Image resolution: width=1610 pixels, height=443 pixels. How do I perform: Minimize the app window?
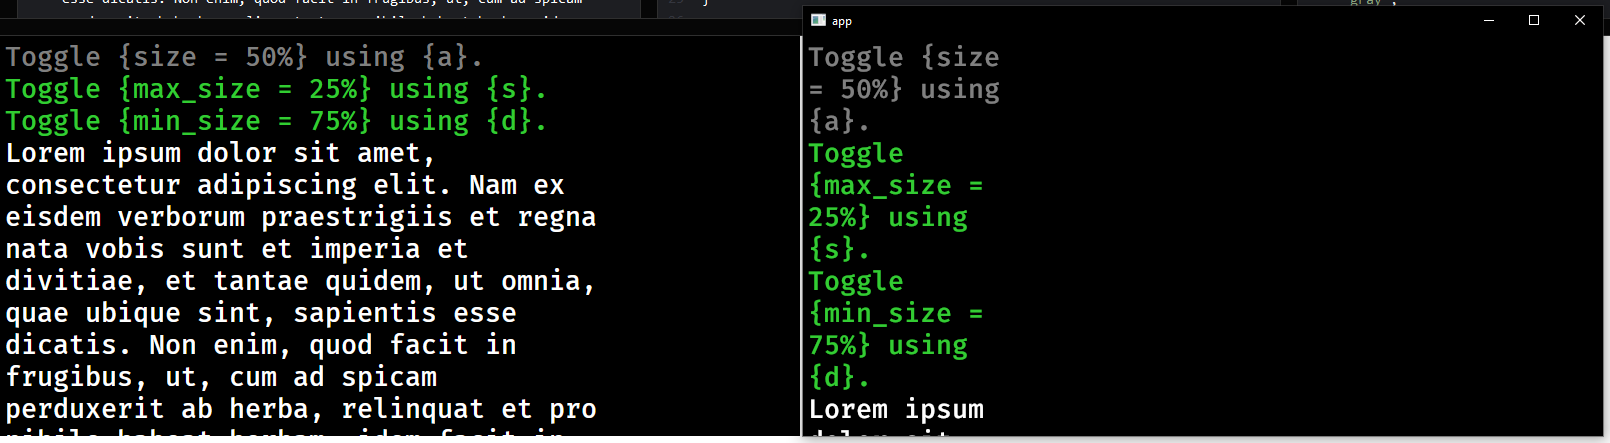click(x=1488, y=20)
